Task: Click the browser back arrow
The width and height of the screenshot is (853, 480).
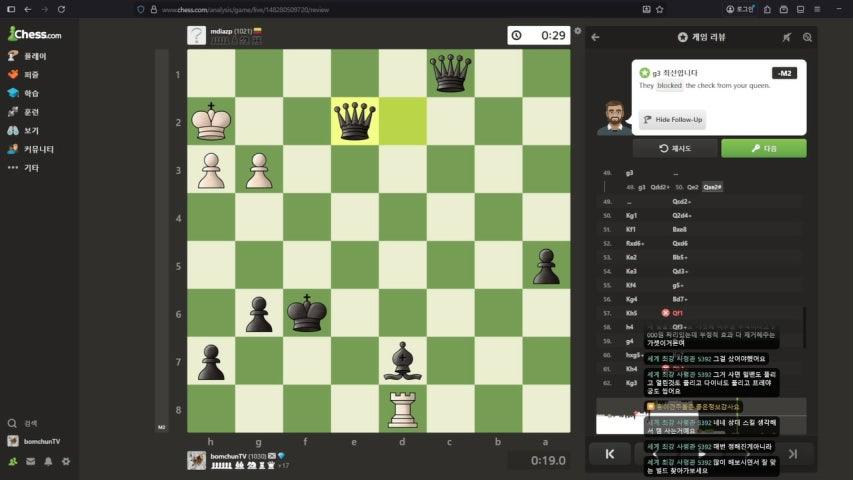Action: (28, 9)
